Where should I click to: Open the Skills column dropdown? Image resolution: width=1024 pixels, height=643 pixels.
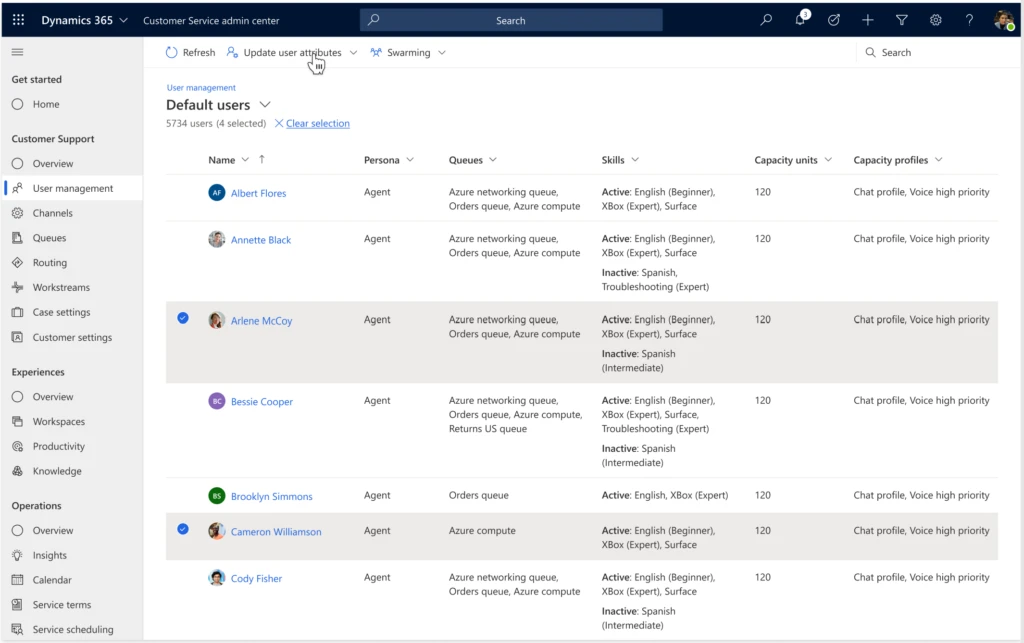pyautogui.click(x=635, y=160)
